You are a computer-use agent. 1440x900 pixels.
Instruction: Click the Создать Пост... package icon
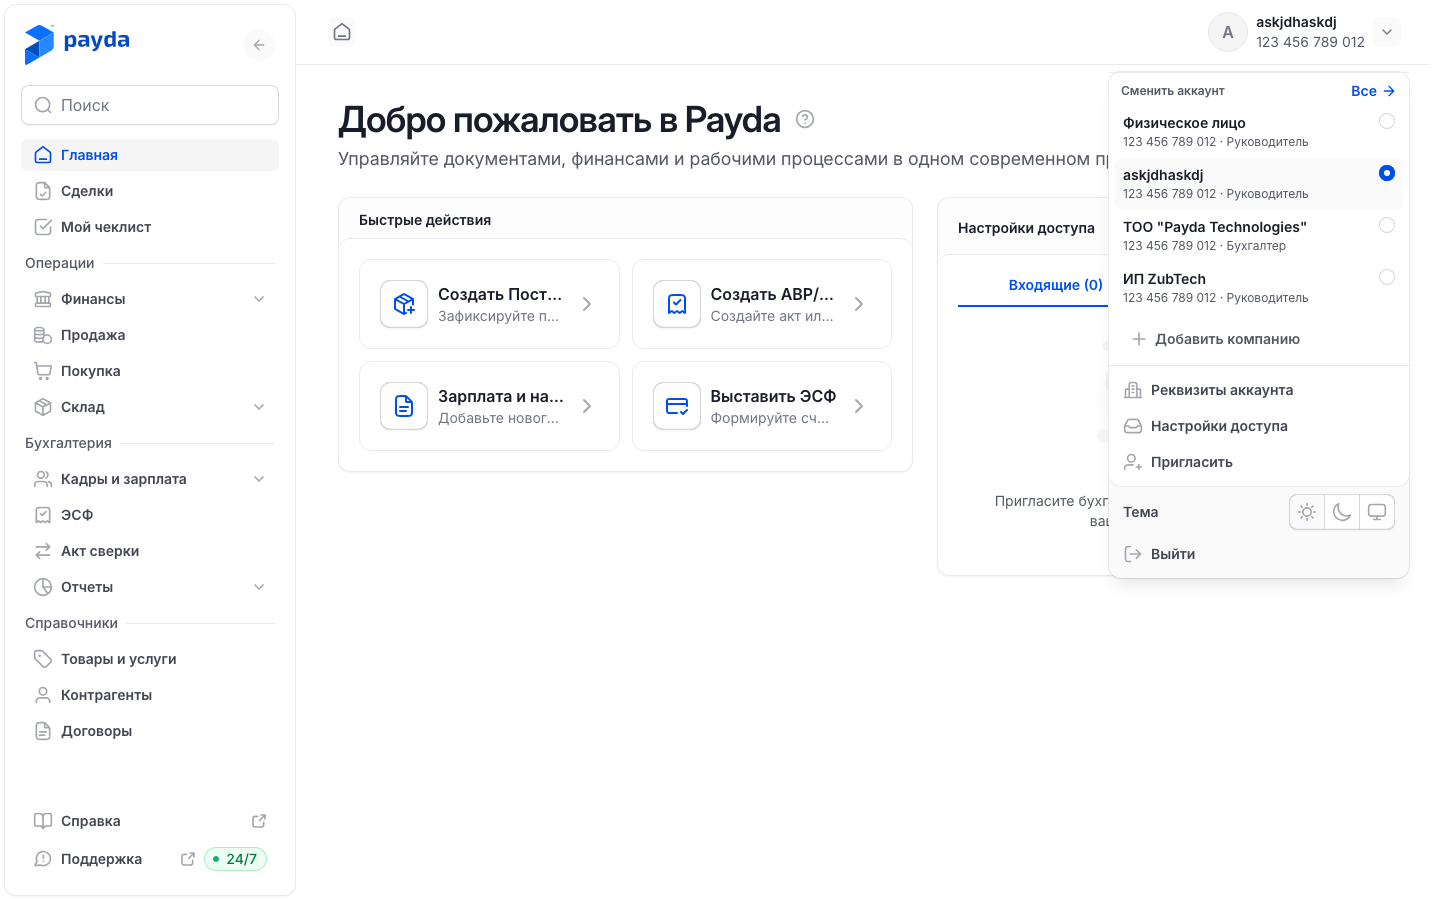pyautogui.click(x=404, y=304)
